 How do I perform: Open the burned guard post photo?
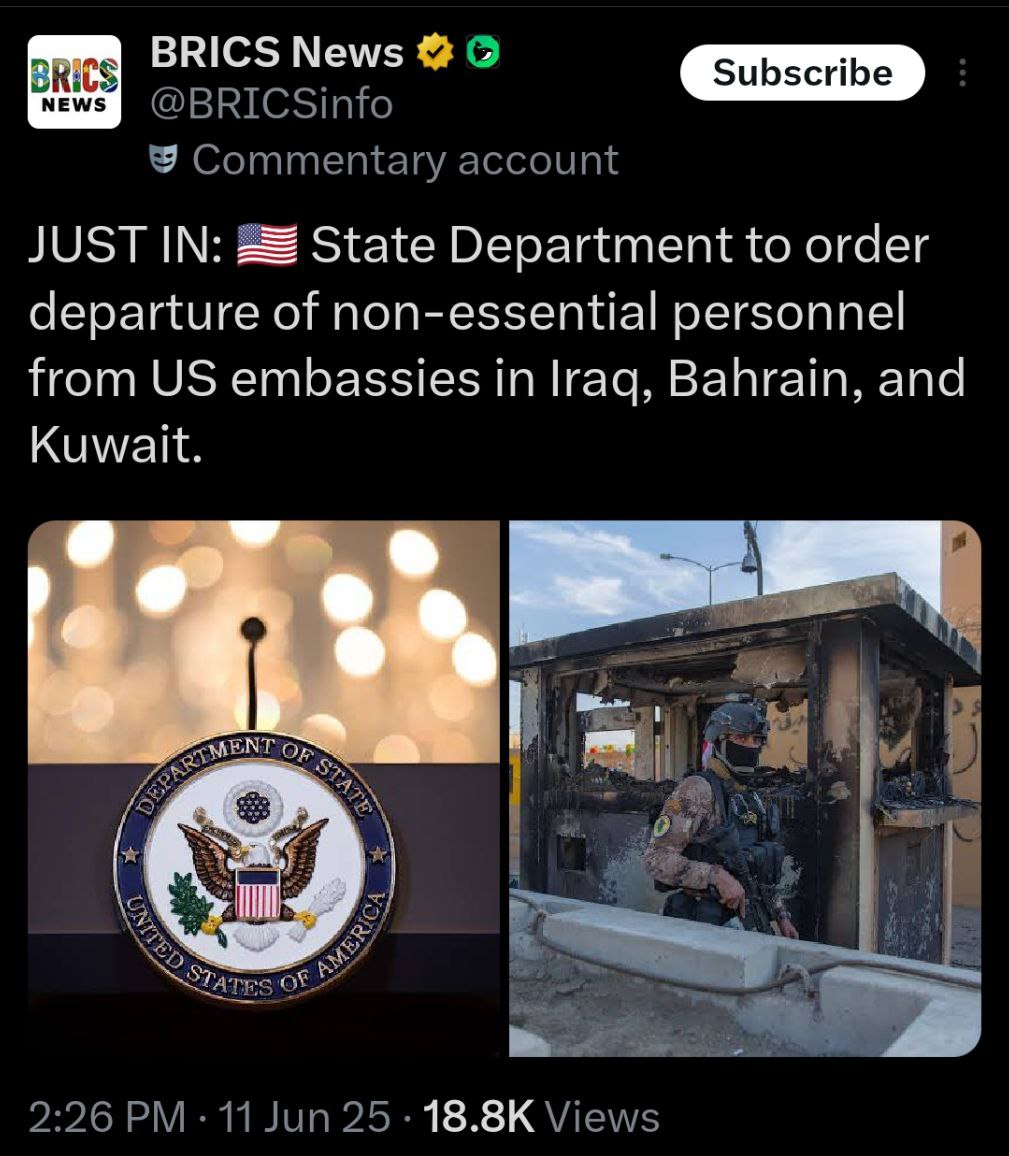[x=744, y=788]
